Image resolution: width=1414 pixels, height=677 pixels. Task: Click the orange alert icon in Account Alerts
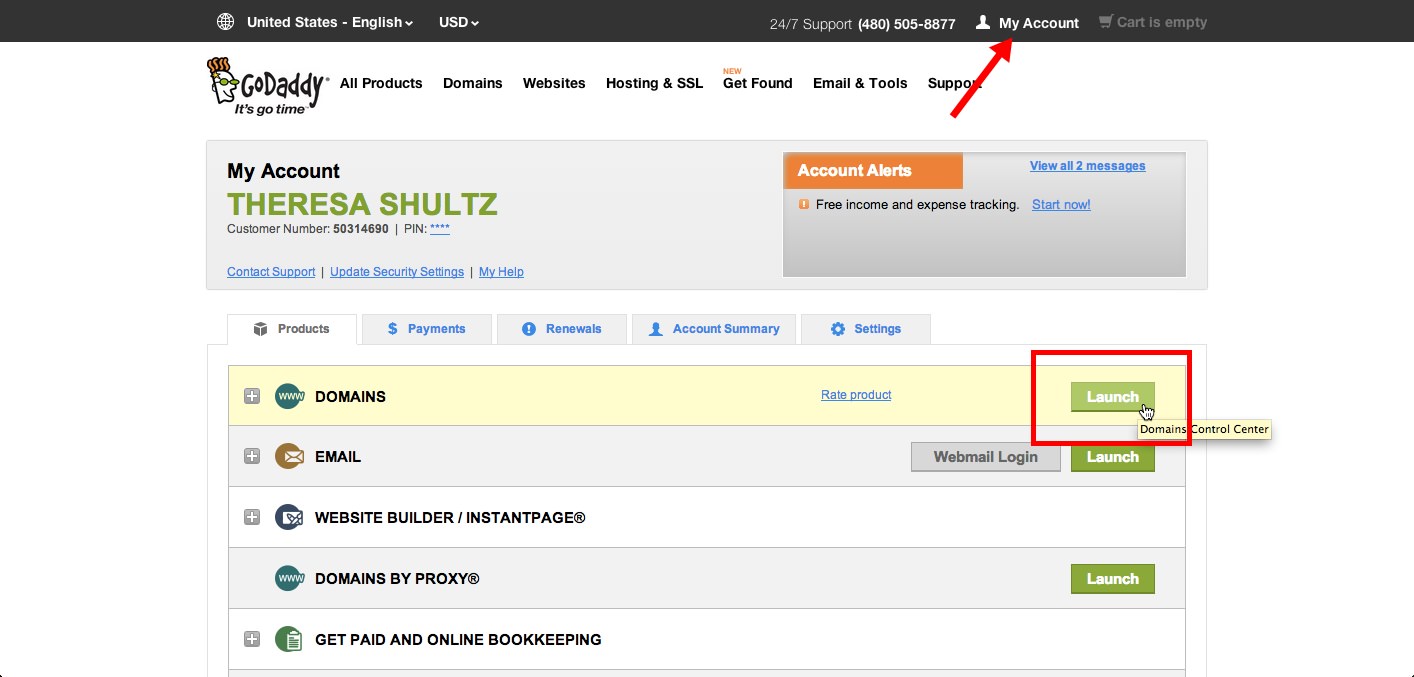click(x=803, y=204)
